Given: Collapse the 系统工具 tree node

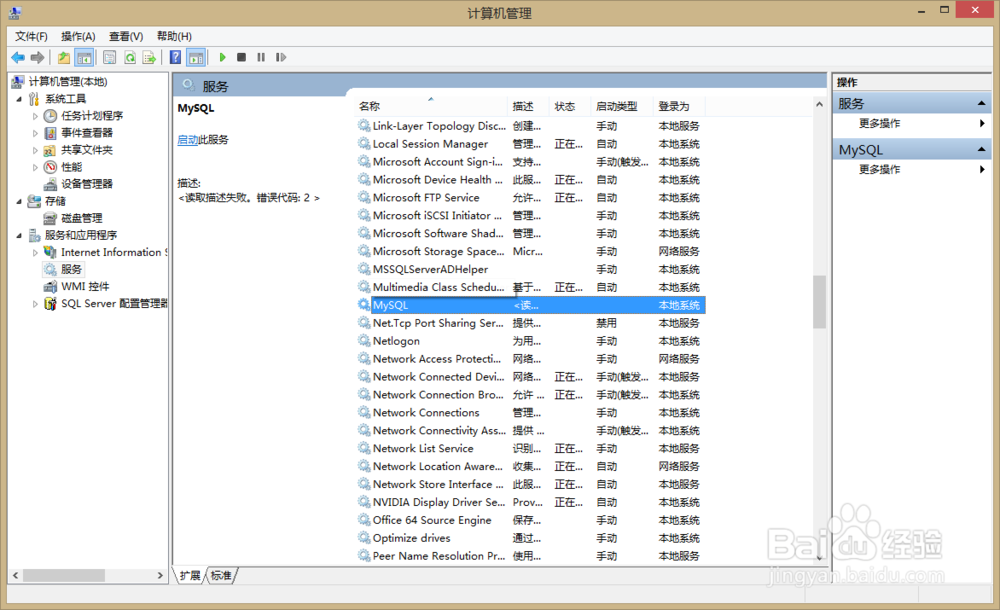Looking at the screenshot, I should pyautogui.click(x=19, y=99).
